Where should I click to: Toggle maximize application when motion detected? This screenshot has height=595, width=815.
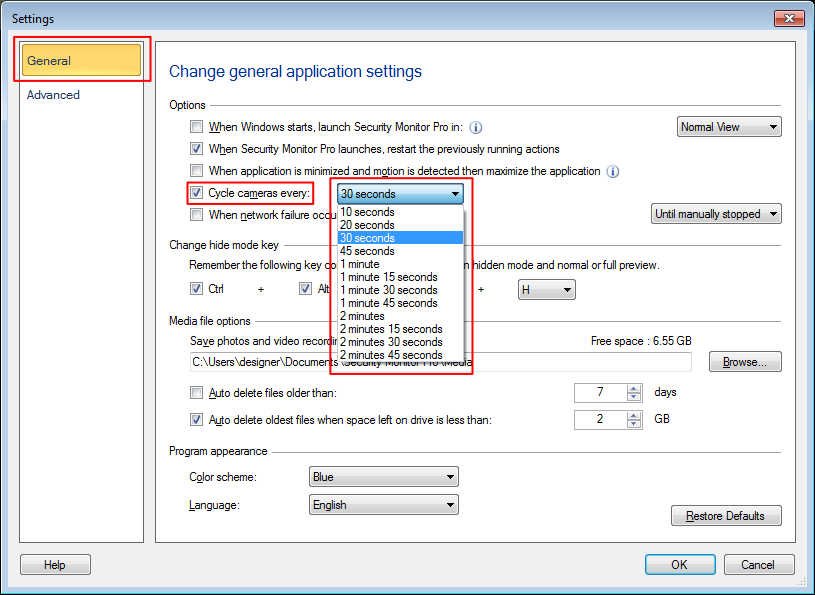coord(196,170)
